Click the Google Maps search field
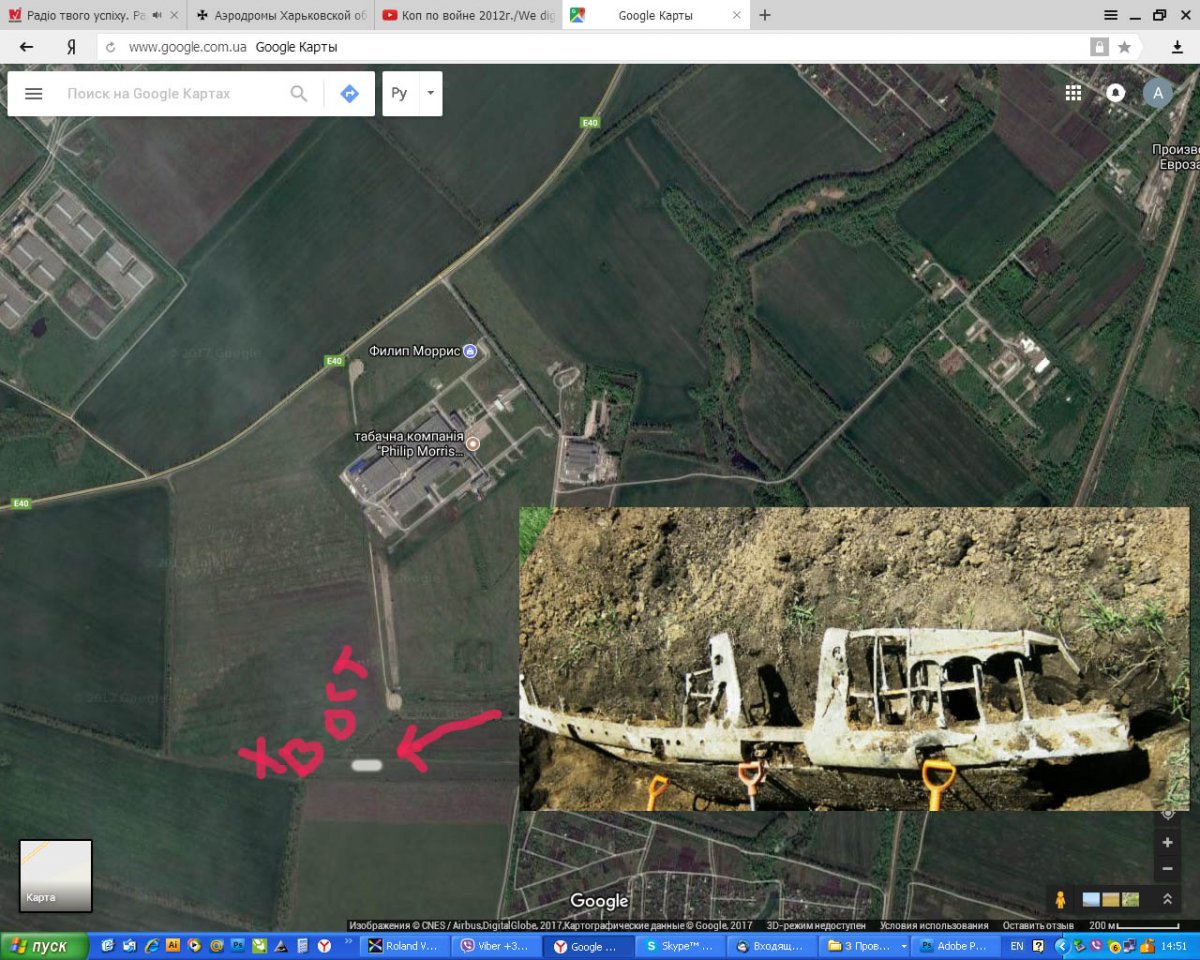This screenshot has width=1200, height=960. (170, 93)
